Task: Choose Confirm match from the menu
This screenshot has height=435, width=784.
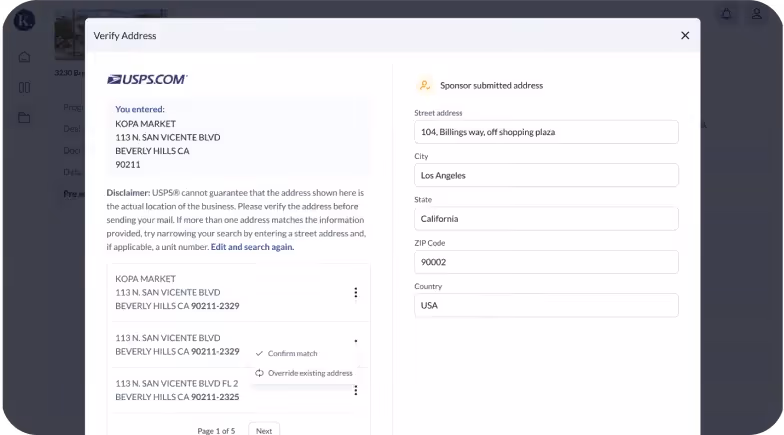Action: (286, 354)
